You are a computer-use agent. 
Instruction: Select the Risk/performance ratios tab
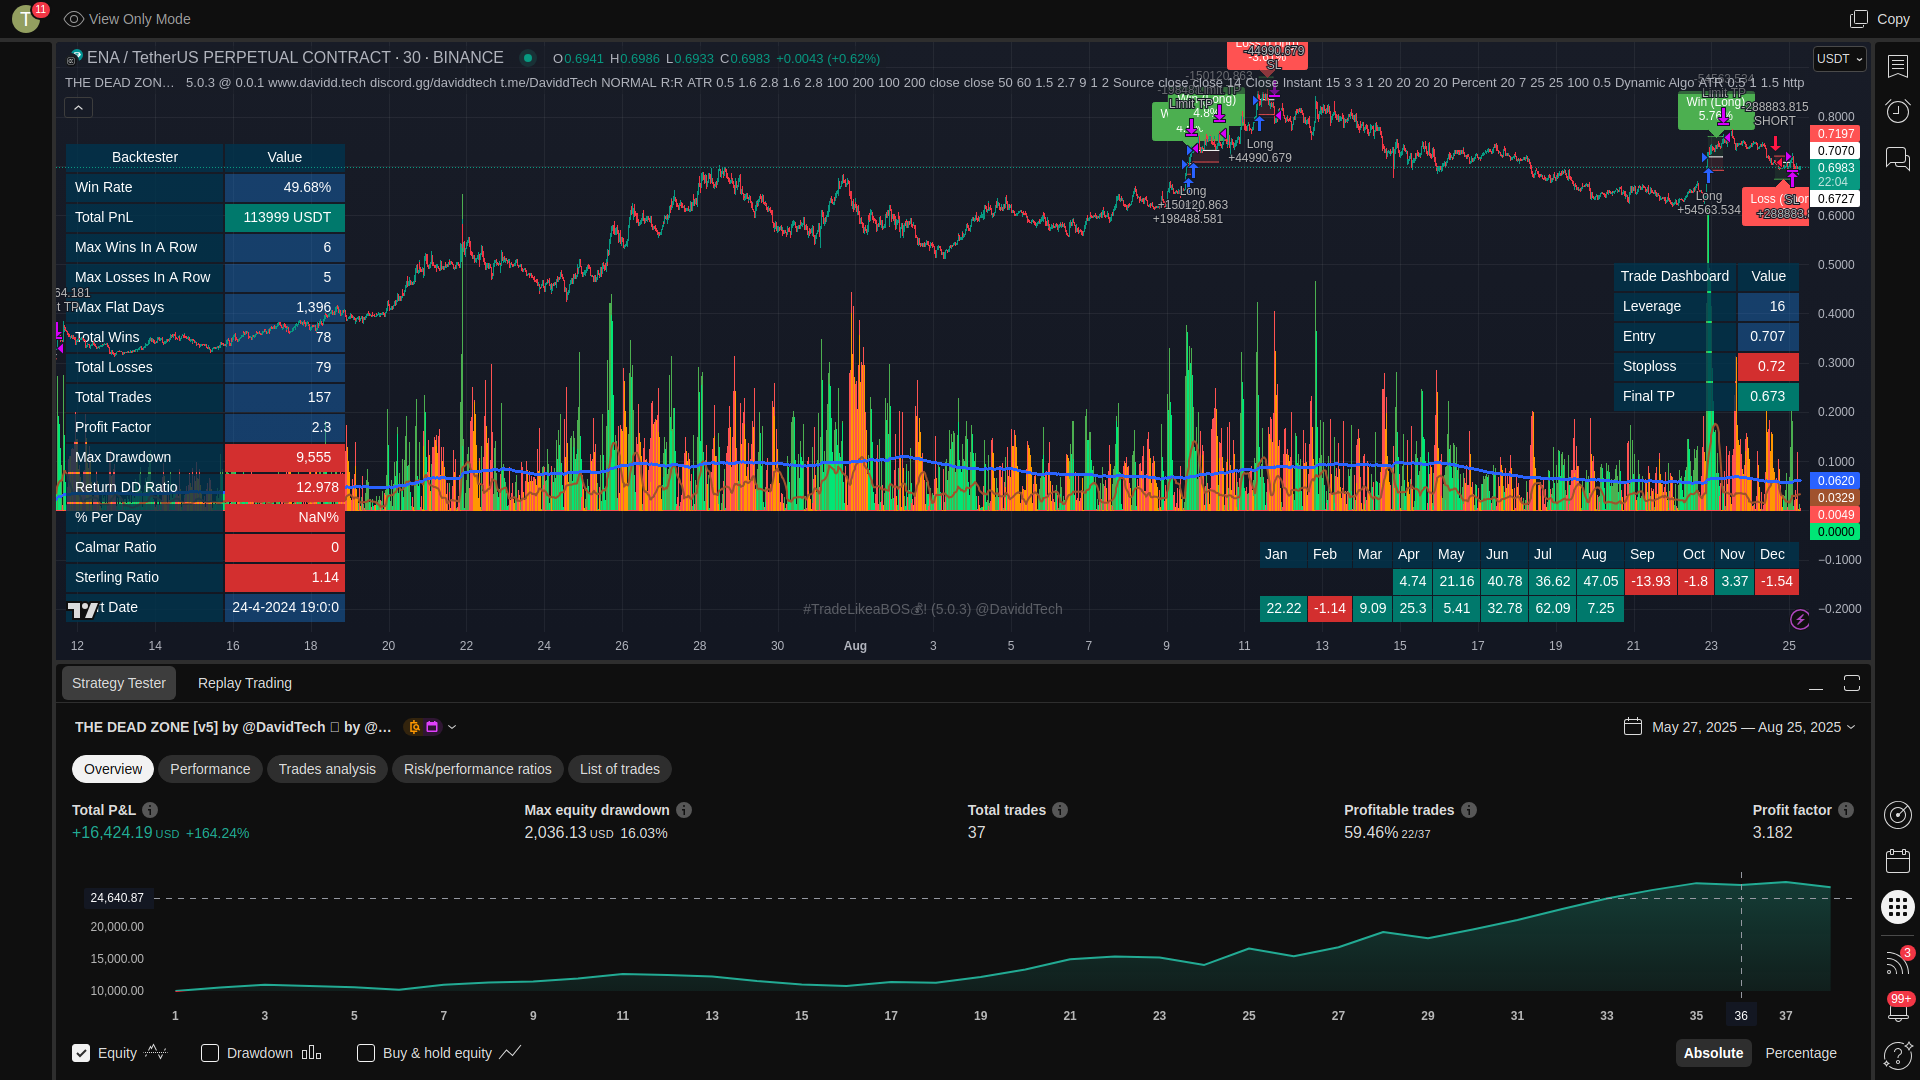pos(478,769)
